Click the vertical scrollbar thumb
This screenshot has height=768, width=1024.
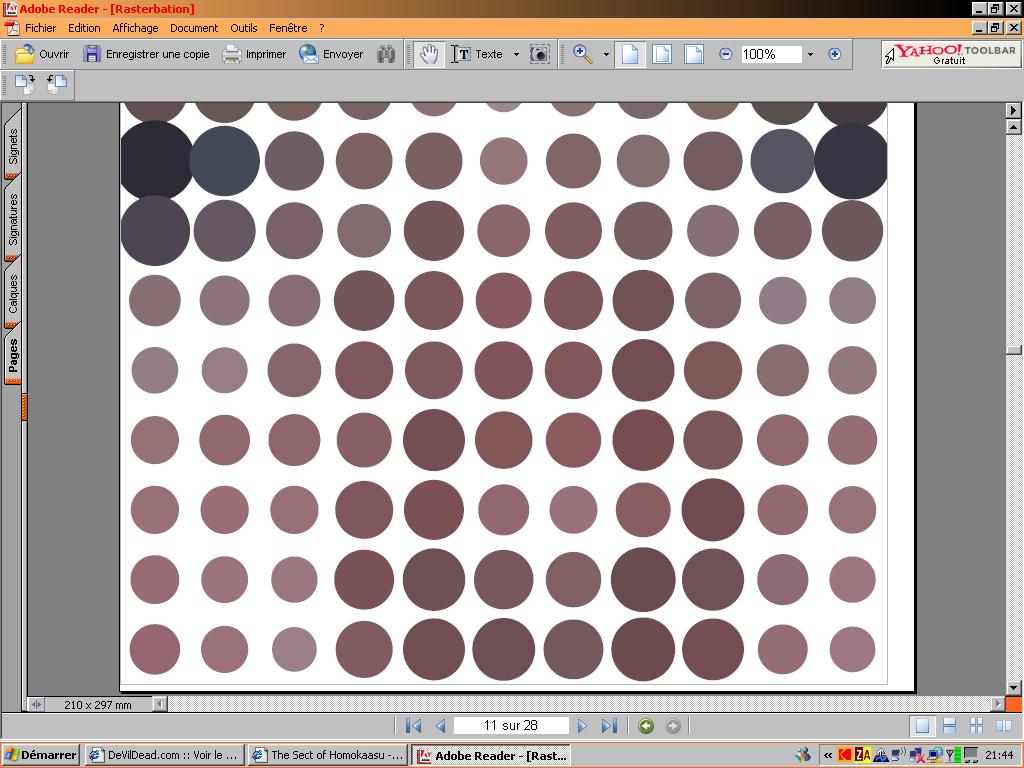pyautogui.click(x=1013, y=350)
